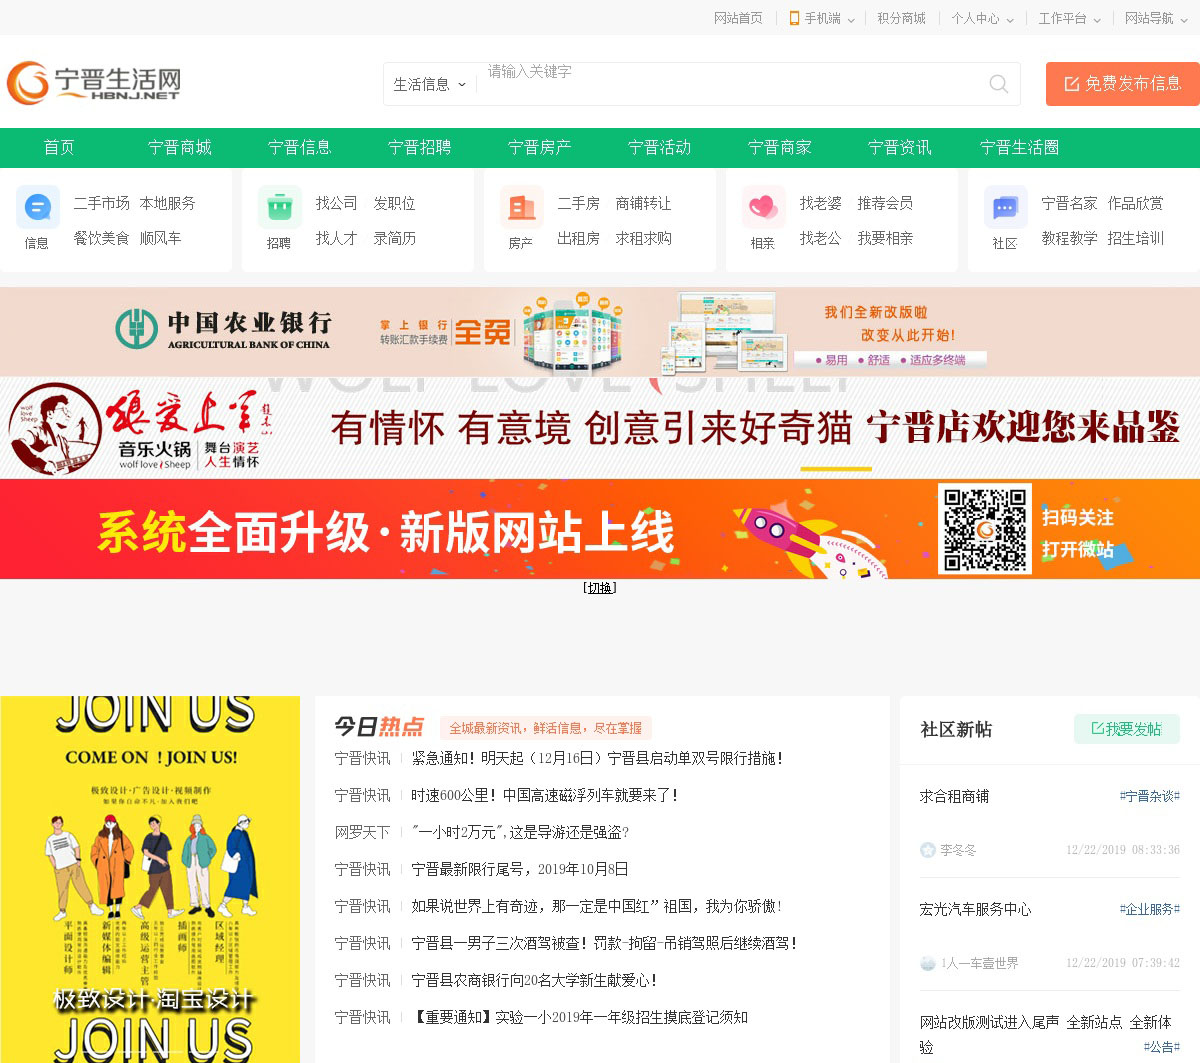Open 宁晋资讯 navigation tab
The image size is (1200, 1063).
coord(900,147)
